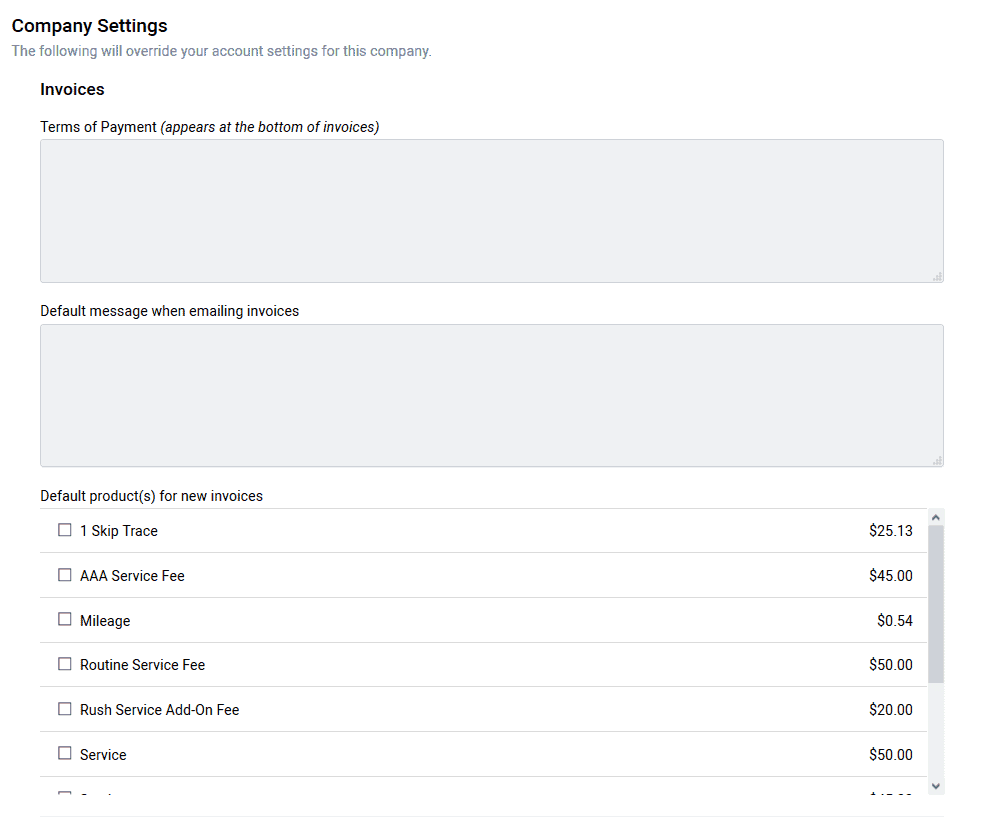The width and height of the screenshot is (994, 828).
Task: Click into the Terms of Payment text area
Action: tap(492, 211)
